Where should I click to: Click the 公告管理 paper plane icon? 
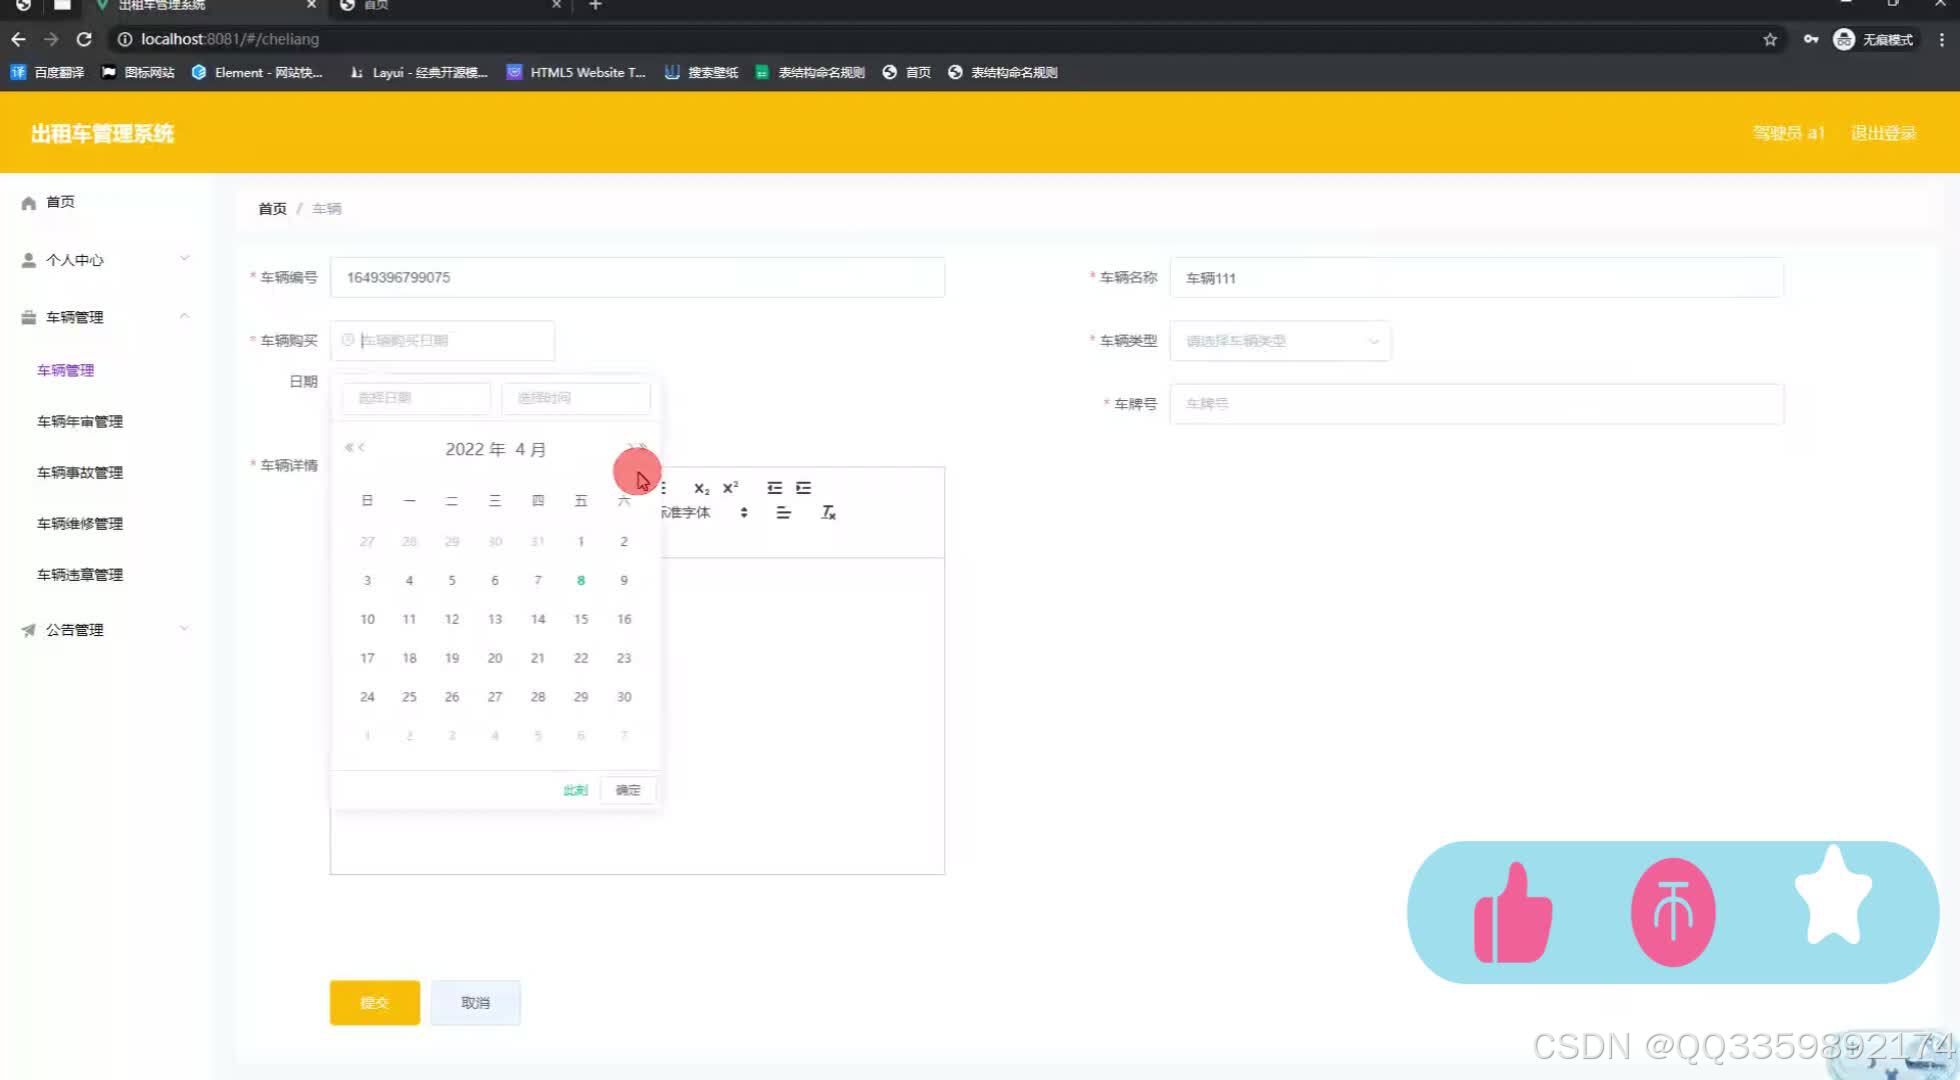pyautogui.click(x=28, y=629)
